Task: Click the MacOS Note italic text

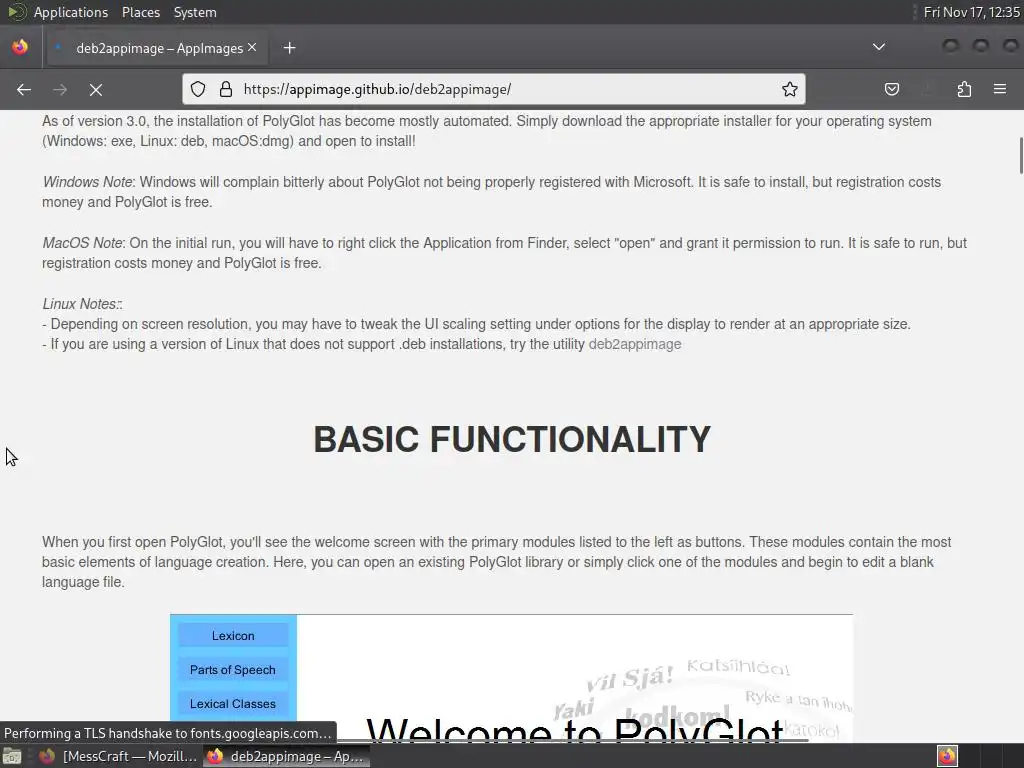Action: 82,243
